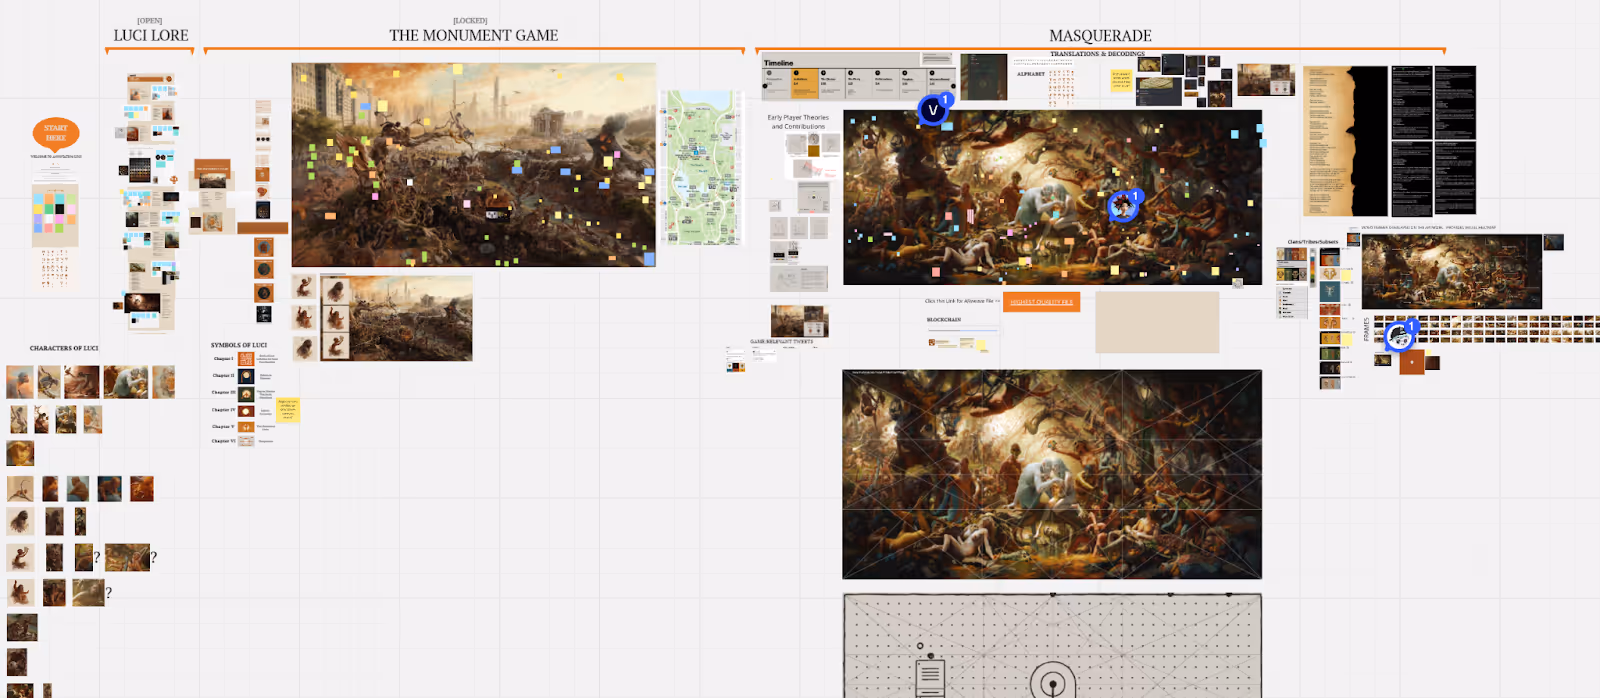Select the Chapter I symbol icon
This screenshot has height=698, width=1600.
[x=246, y=359]
